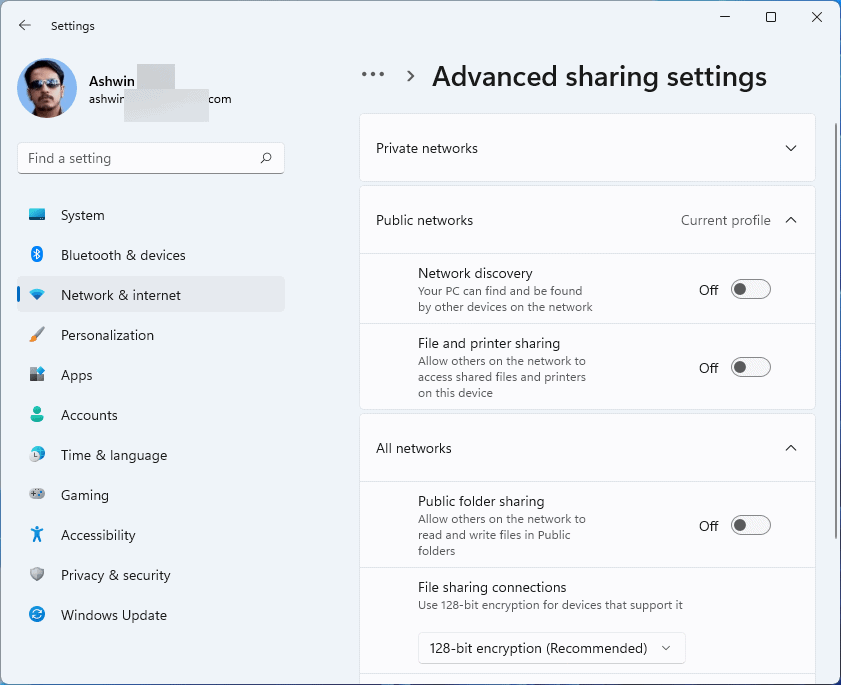
Task: Open Accounts settings page
Action: point(151,415)
